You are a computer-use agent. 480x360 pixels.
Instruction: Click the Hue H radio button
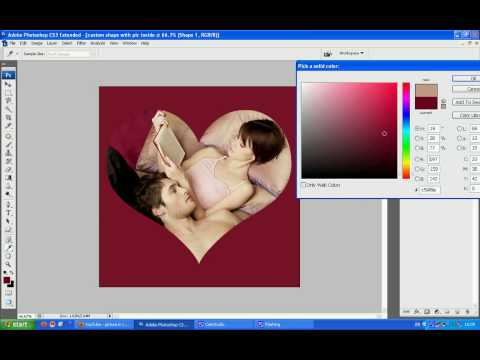click(417, 128)
